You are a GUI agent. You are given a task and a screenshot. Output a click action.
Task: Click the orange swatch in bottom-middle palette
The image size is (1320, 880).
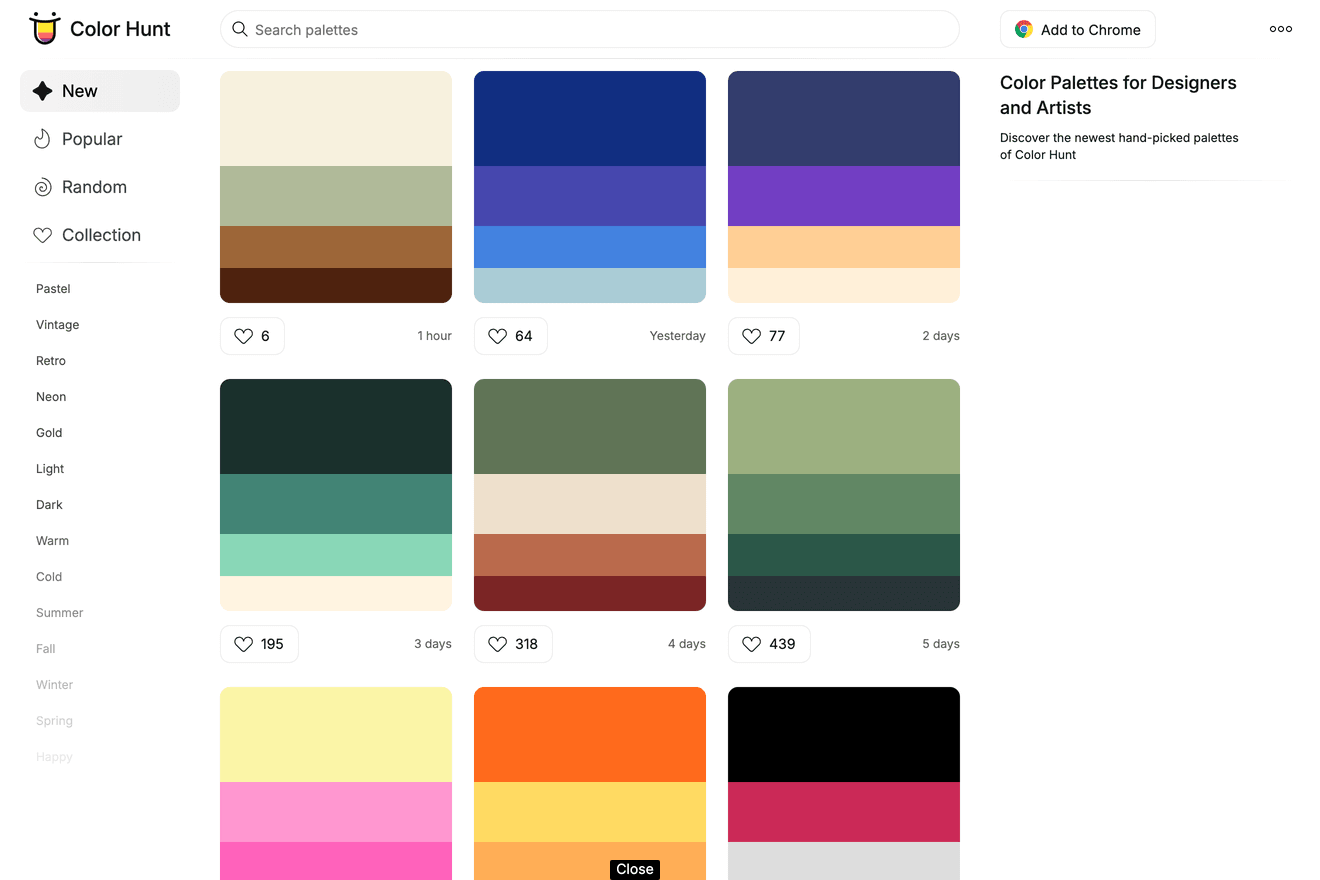[x=590, y=734]
